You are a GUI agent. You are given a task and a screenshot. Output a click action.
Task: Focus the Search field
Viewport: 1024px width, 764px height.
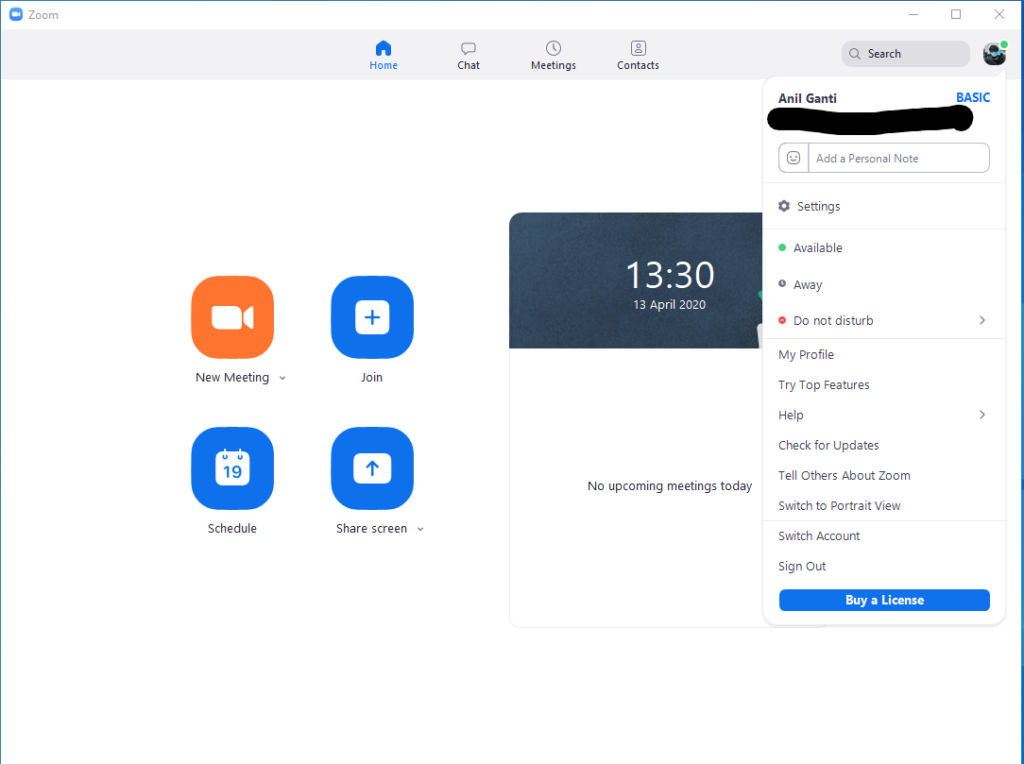point(905,54)
